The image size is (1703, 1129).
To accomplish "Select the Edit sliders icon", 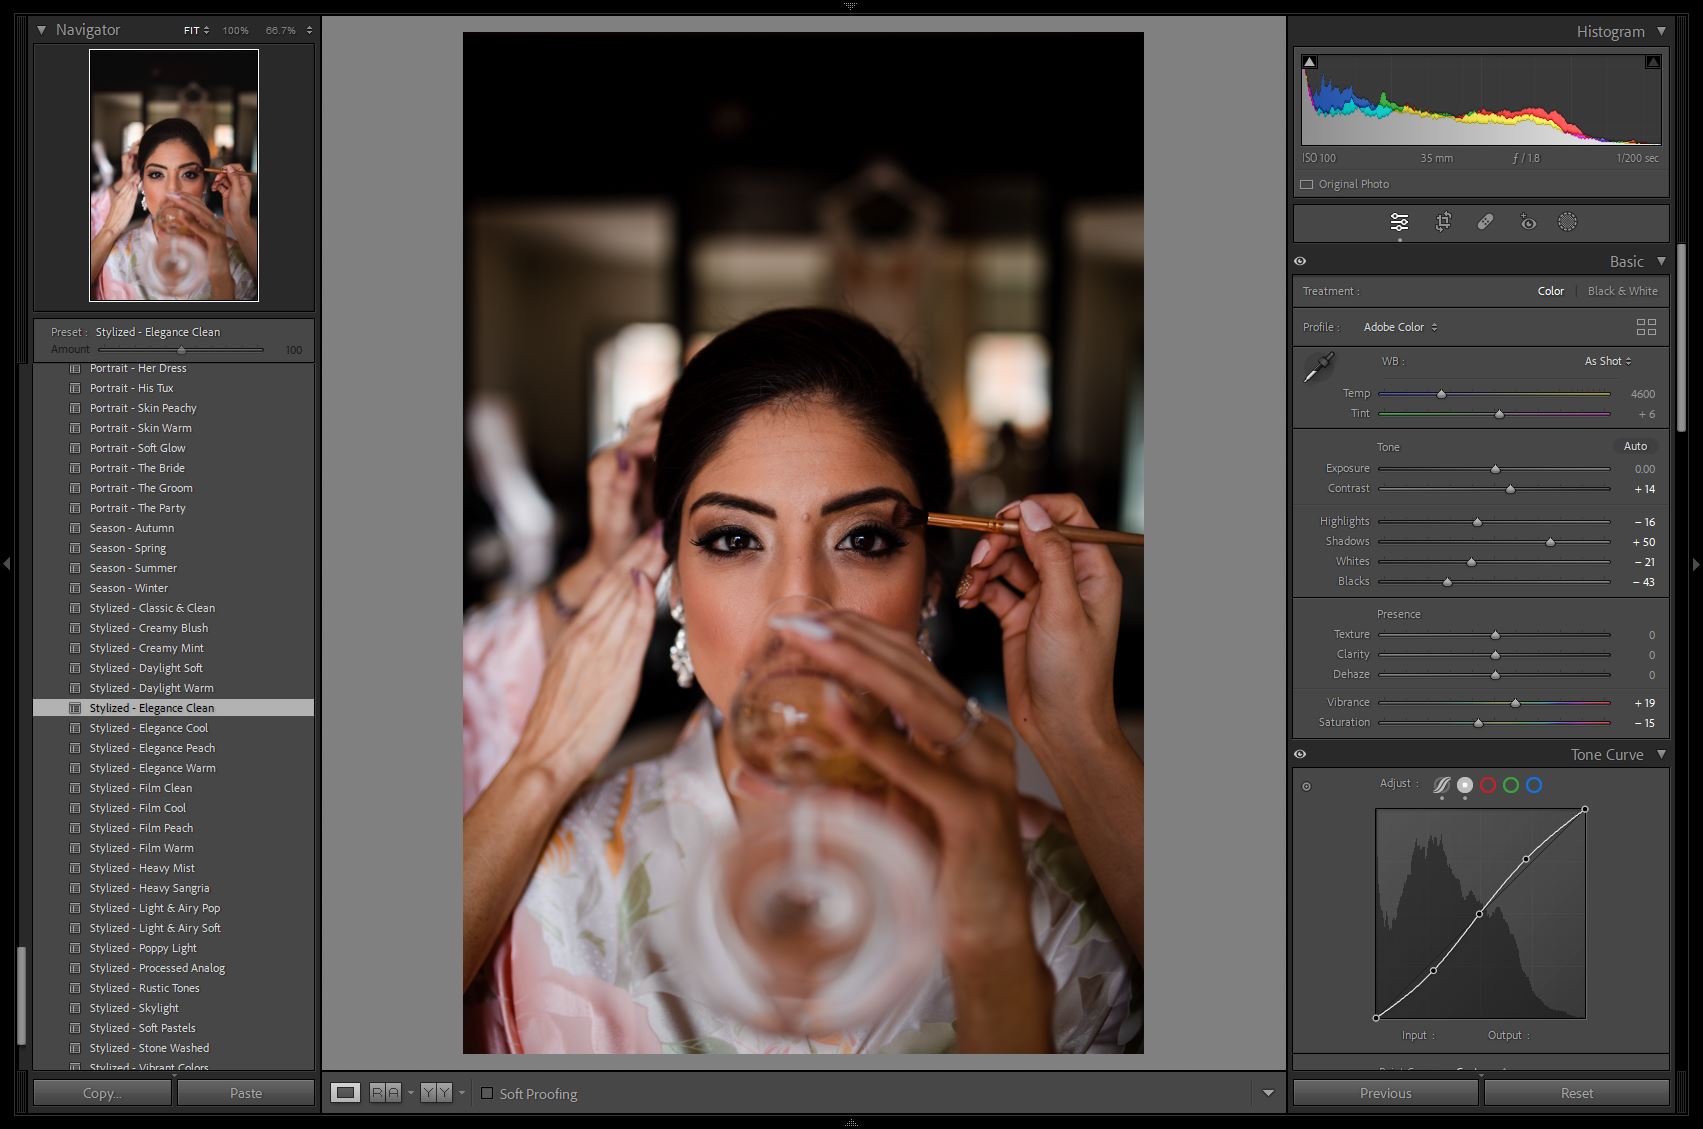I will click(1399, 222).
